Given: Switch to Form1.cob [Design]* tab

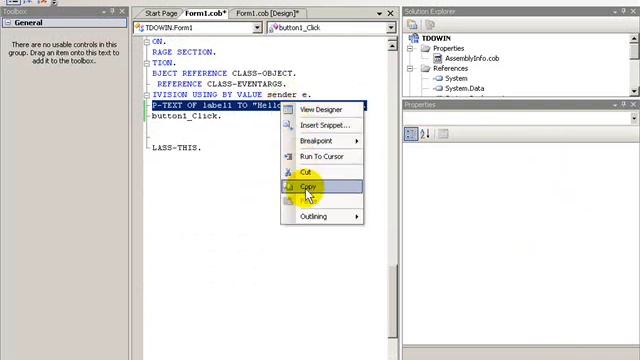Looking at the screenshot, I should tap(267, 13).
